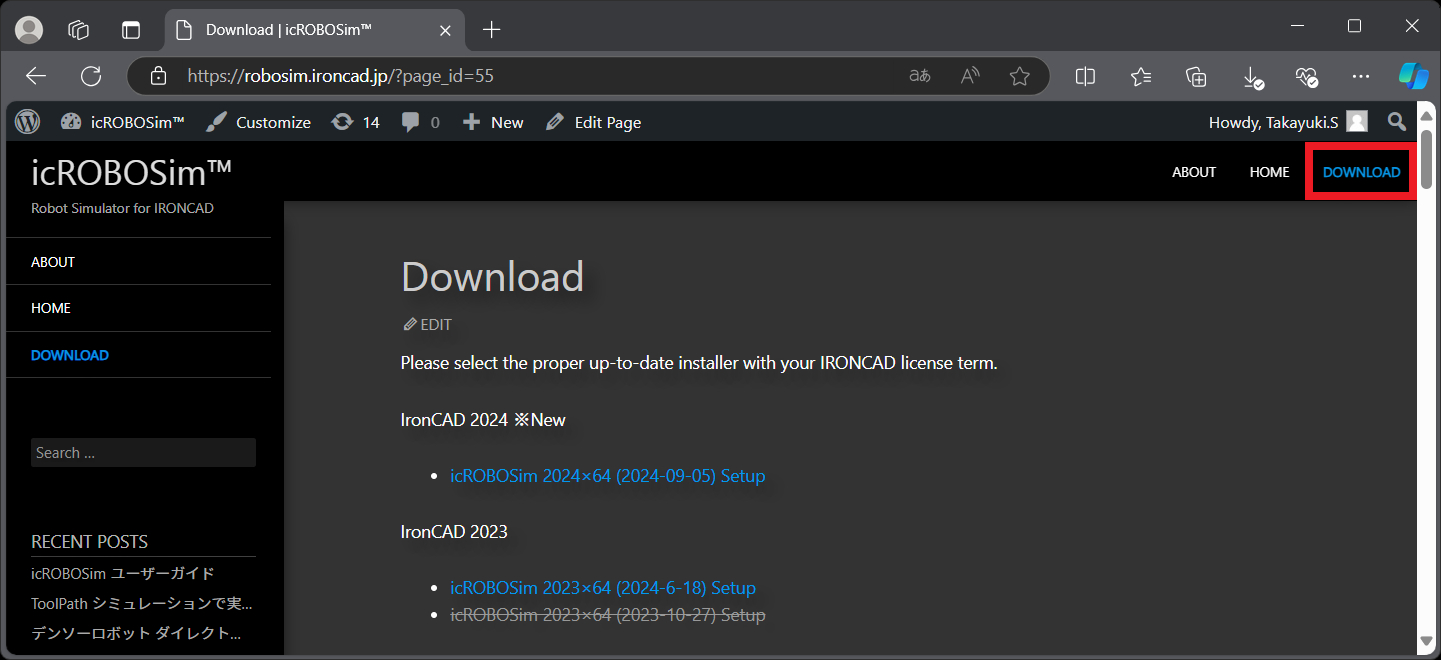
Task: Open the browser refresh button
Action: pos(91,76)
